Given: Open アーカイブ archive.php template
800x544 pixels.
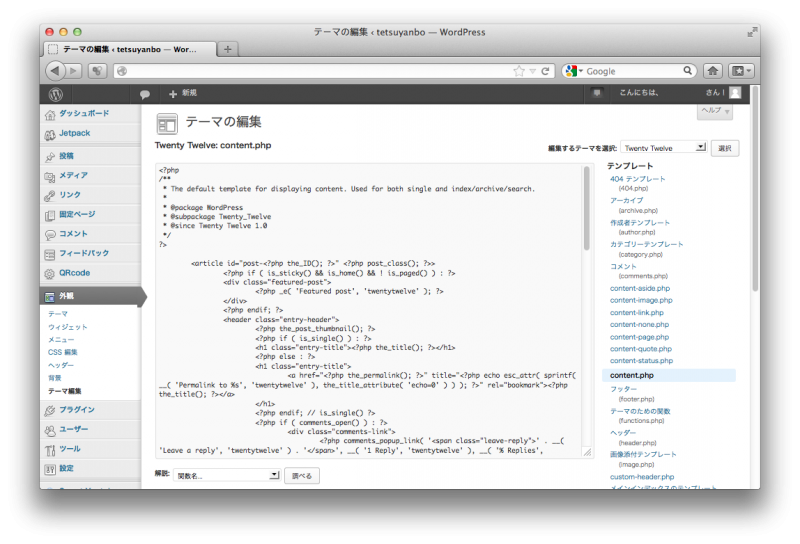Looking at the screenshot, I should click(627, 201).
